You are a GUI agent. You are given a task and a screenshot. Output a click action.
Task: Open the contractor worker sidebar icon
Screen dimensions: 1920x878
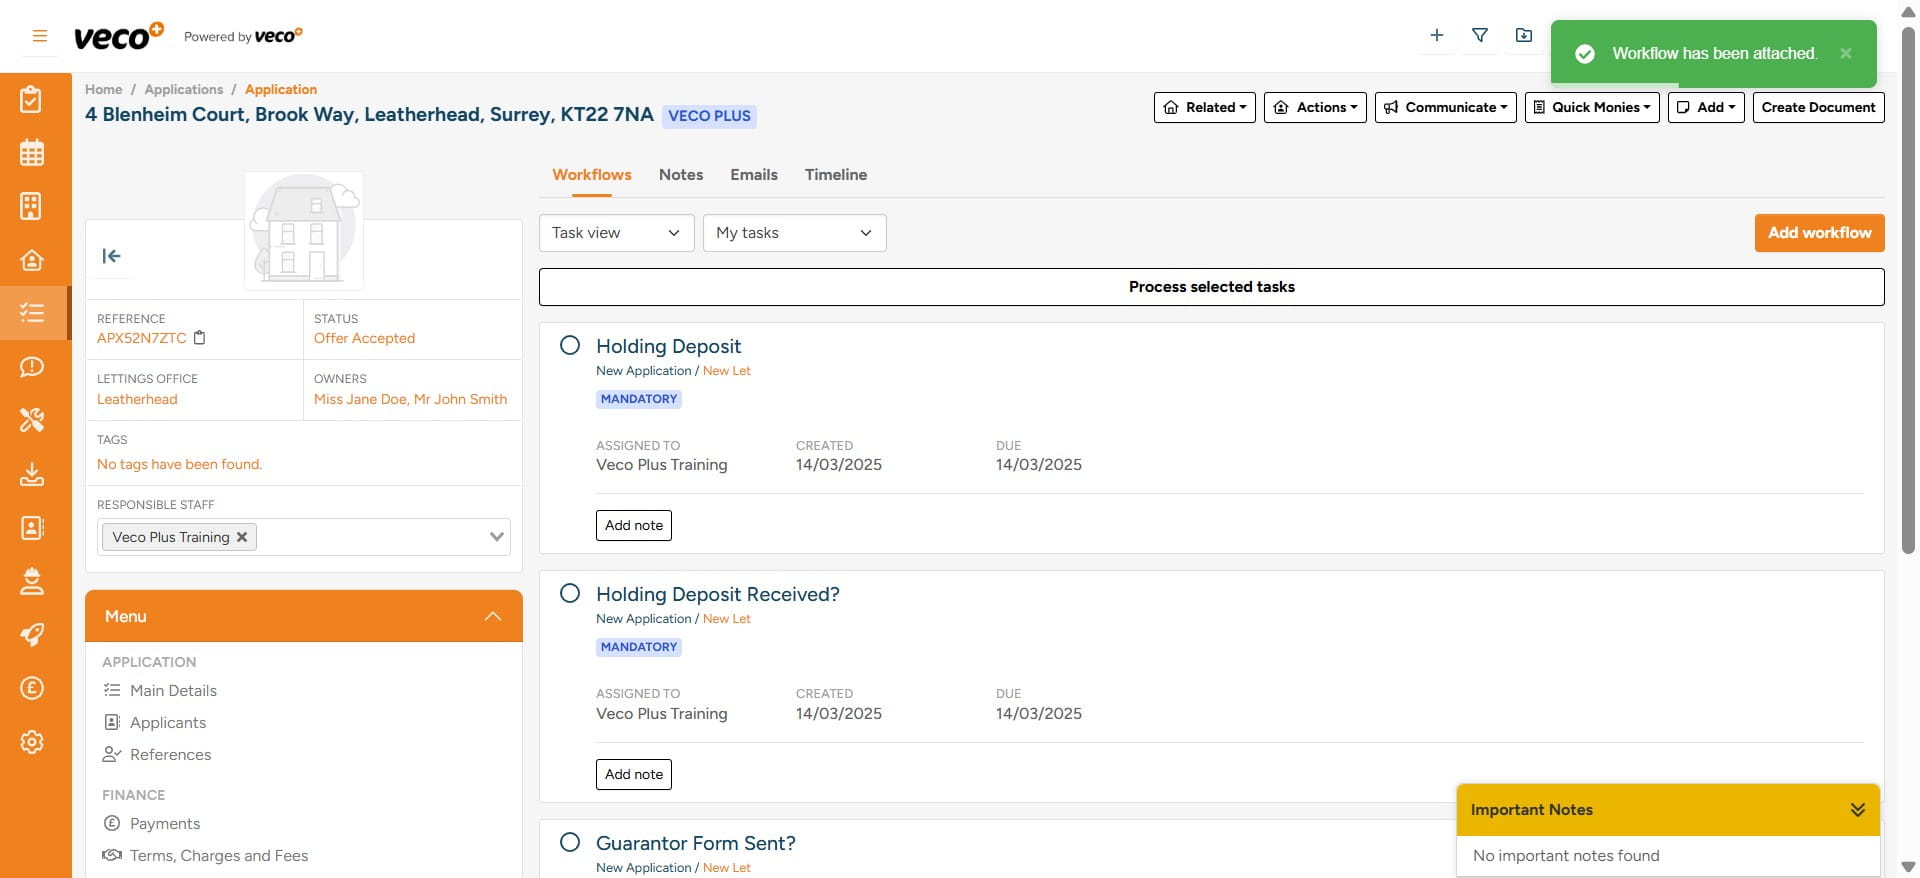(32, 581)
